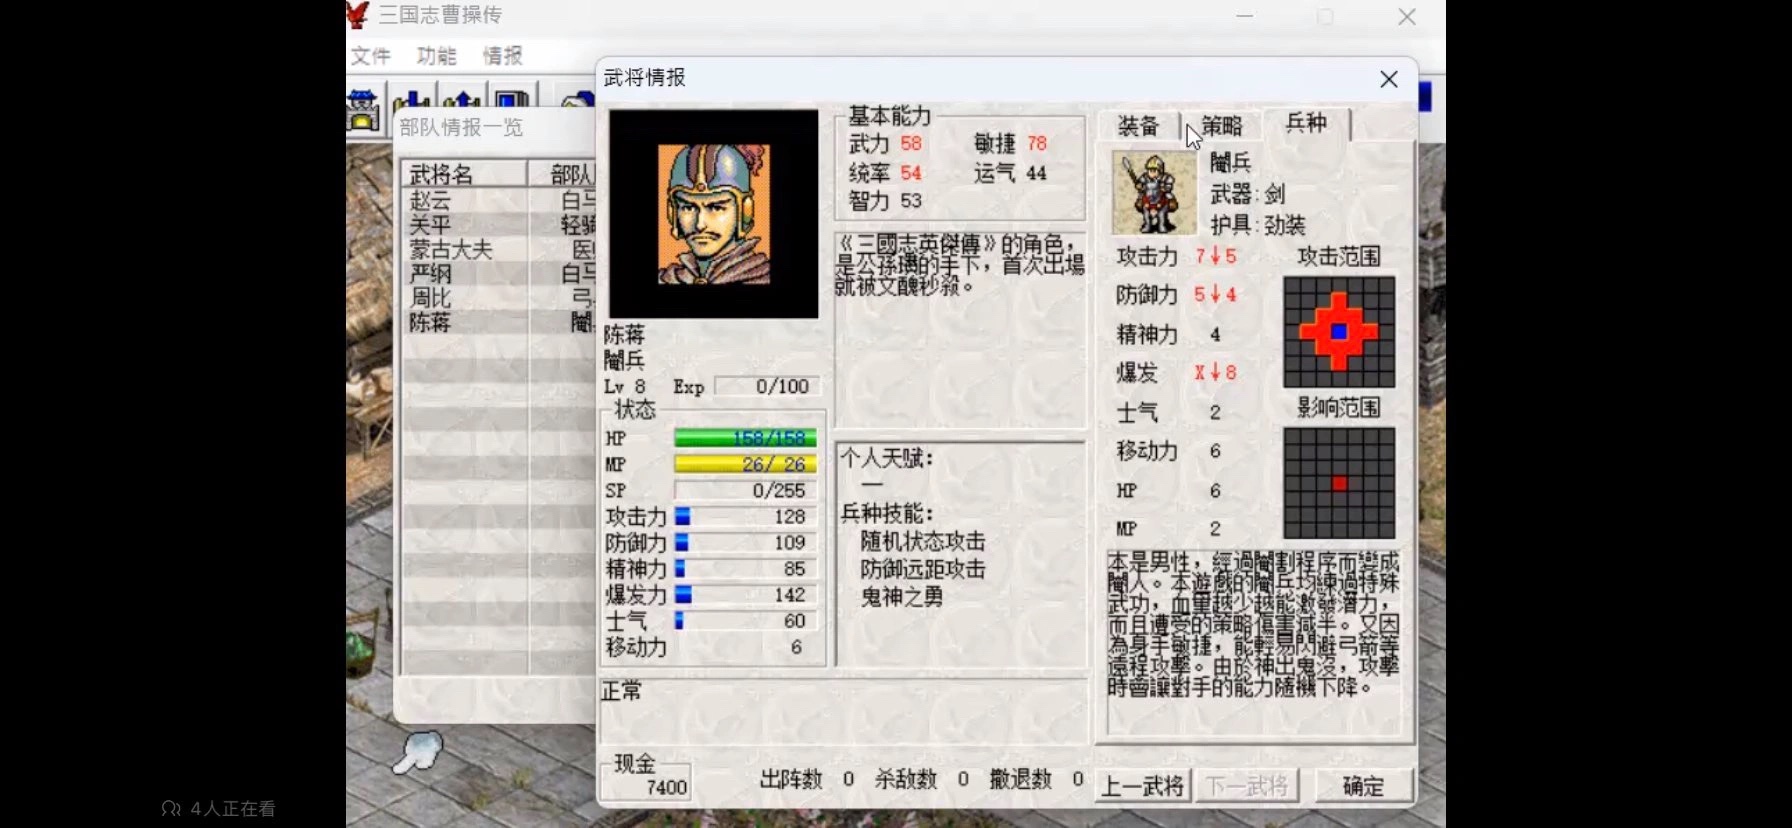Click the green HP bar 158/158

[745, 438]
